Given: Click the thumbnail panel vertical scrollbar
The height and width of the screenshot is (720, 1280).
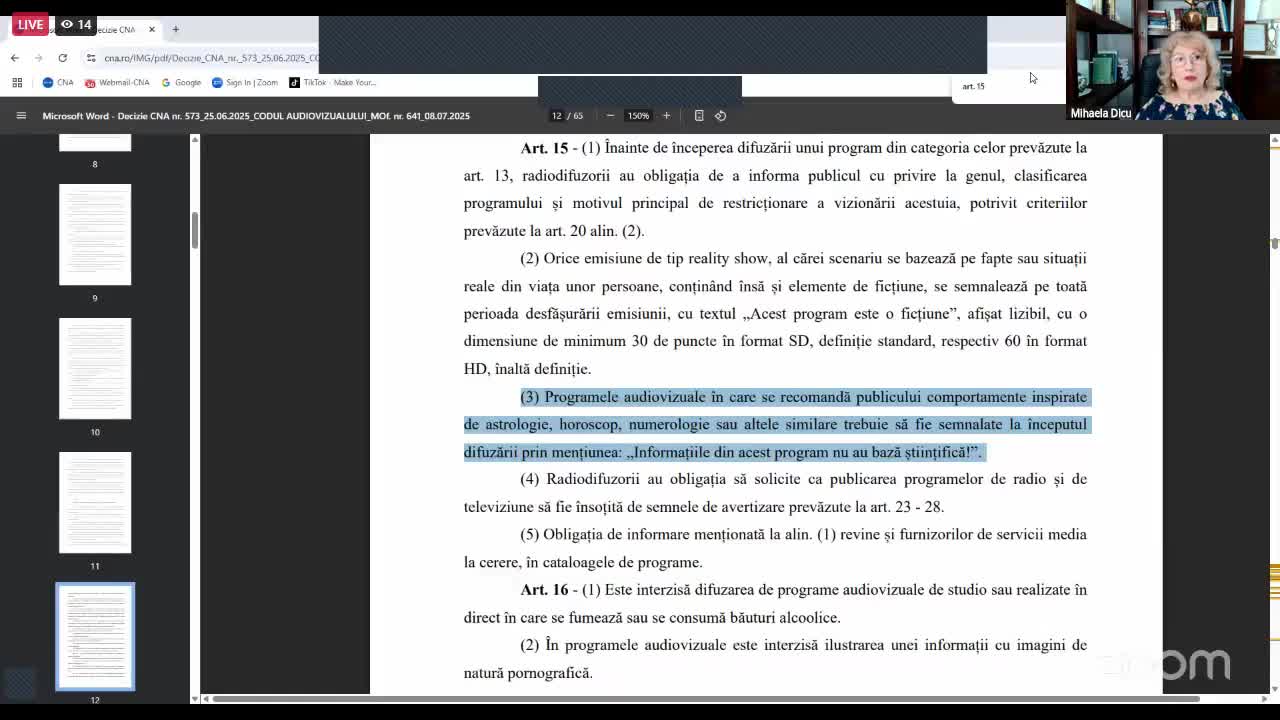Looking at the screenshot, I should pos(195,230).
